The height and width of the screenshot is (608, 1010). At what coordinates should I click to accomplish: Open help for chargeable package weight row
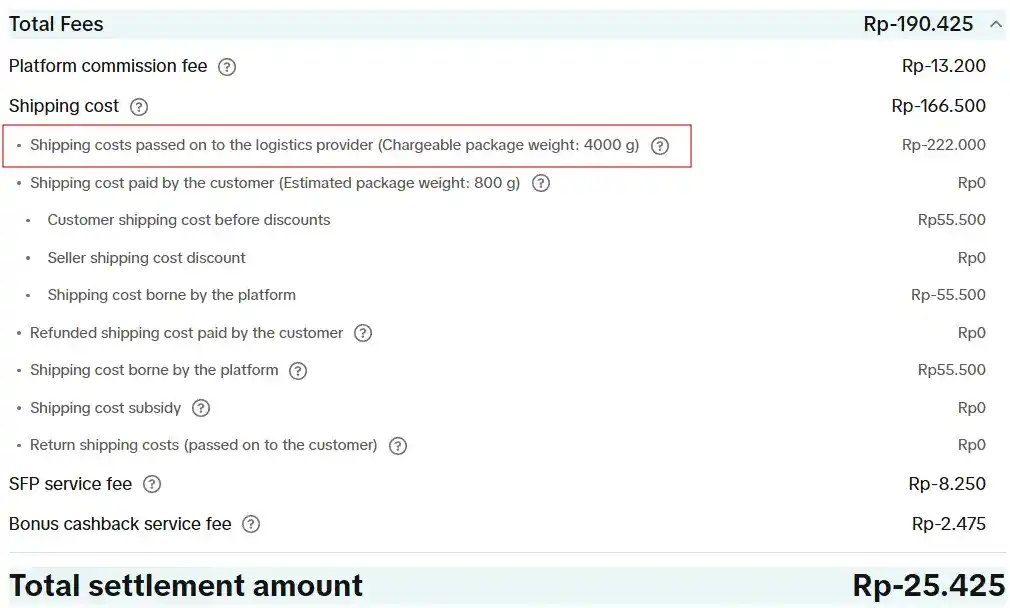pyautogui.click(x=659, y=146)
